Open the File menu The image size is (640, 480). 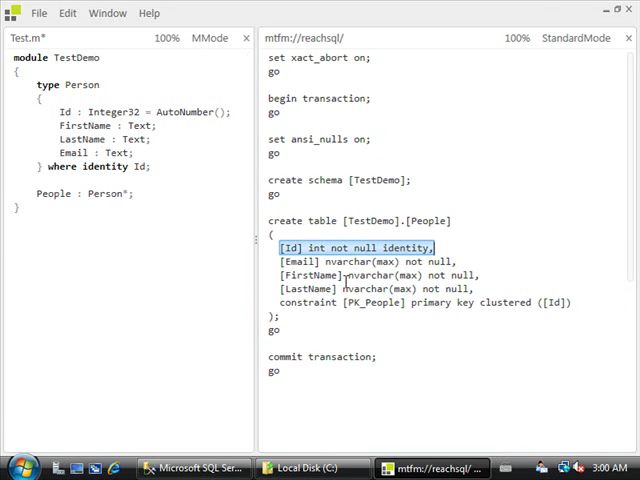tap(39, 13)
